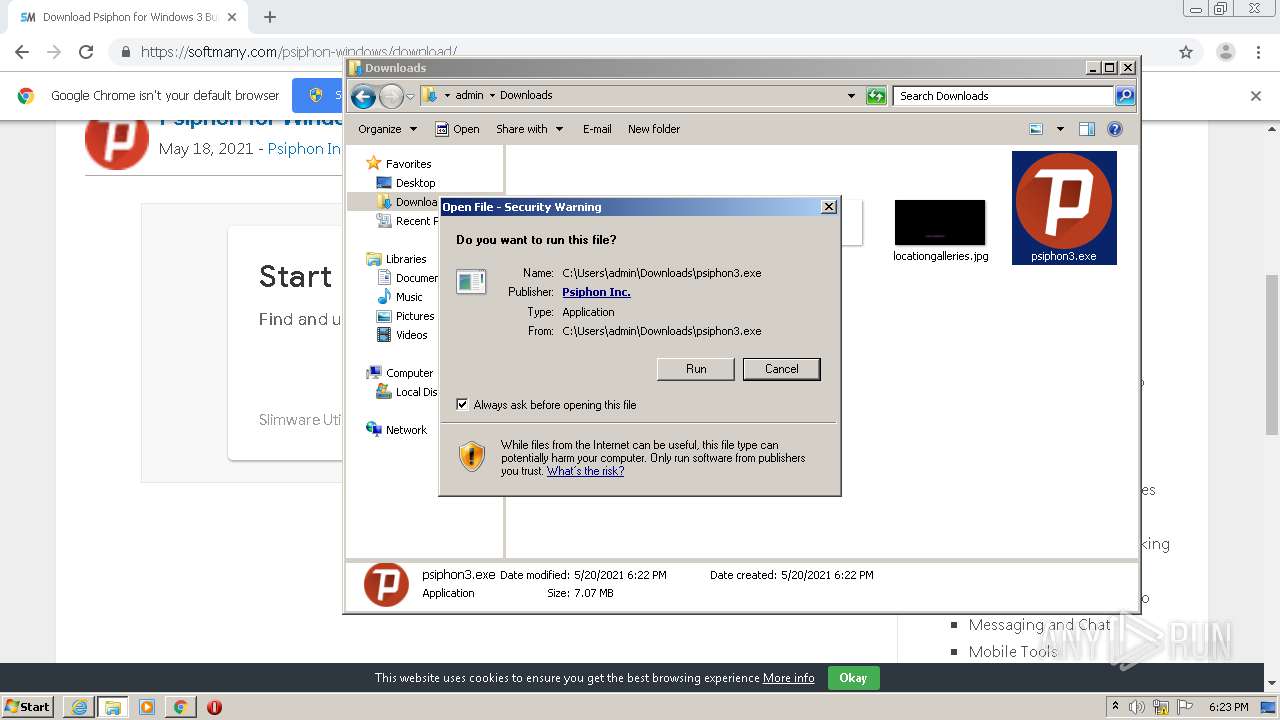The width and height of the screenshot is (1280, 720).
Task: Open volume control in system tray
Action: tap(1137, 707)
